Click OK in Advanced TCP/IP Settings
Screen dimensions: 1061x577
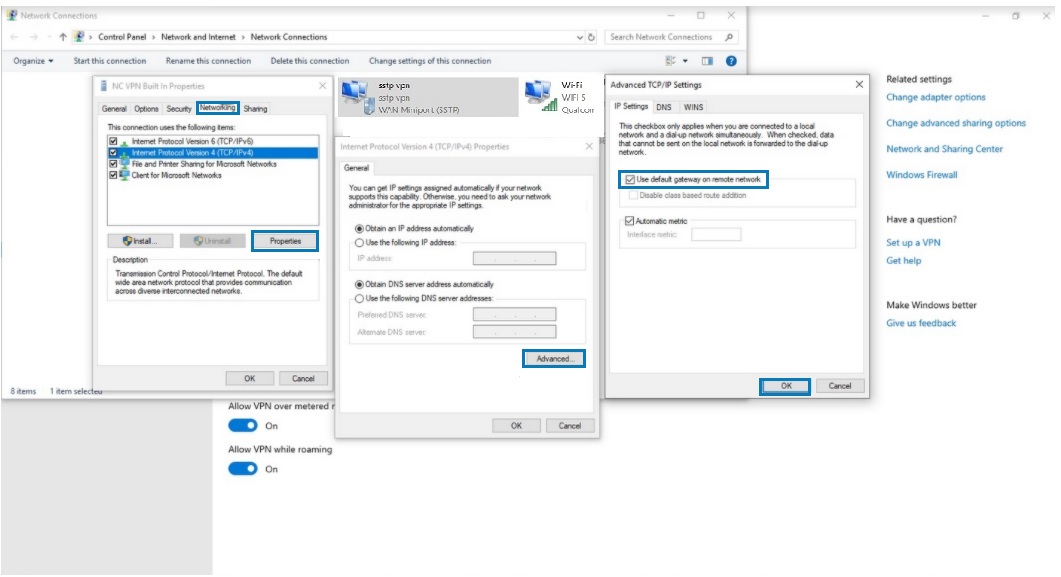click(785, 386)
